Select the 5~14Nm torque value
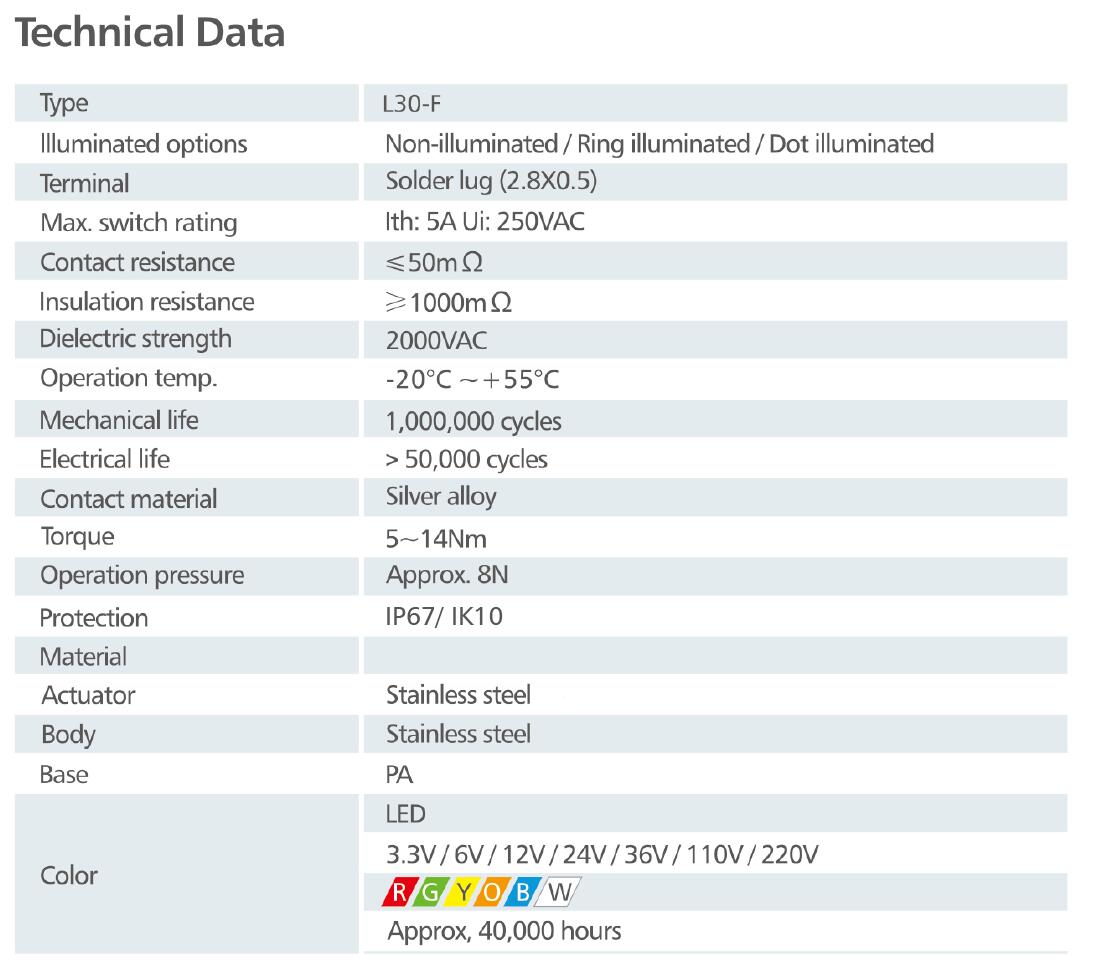The width and height of the screenshot is (1105, 973). tap(436, 538)
